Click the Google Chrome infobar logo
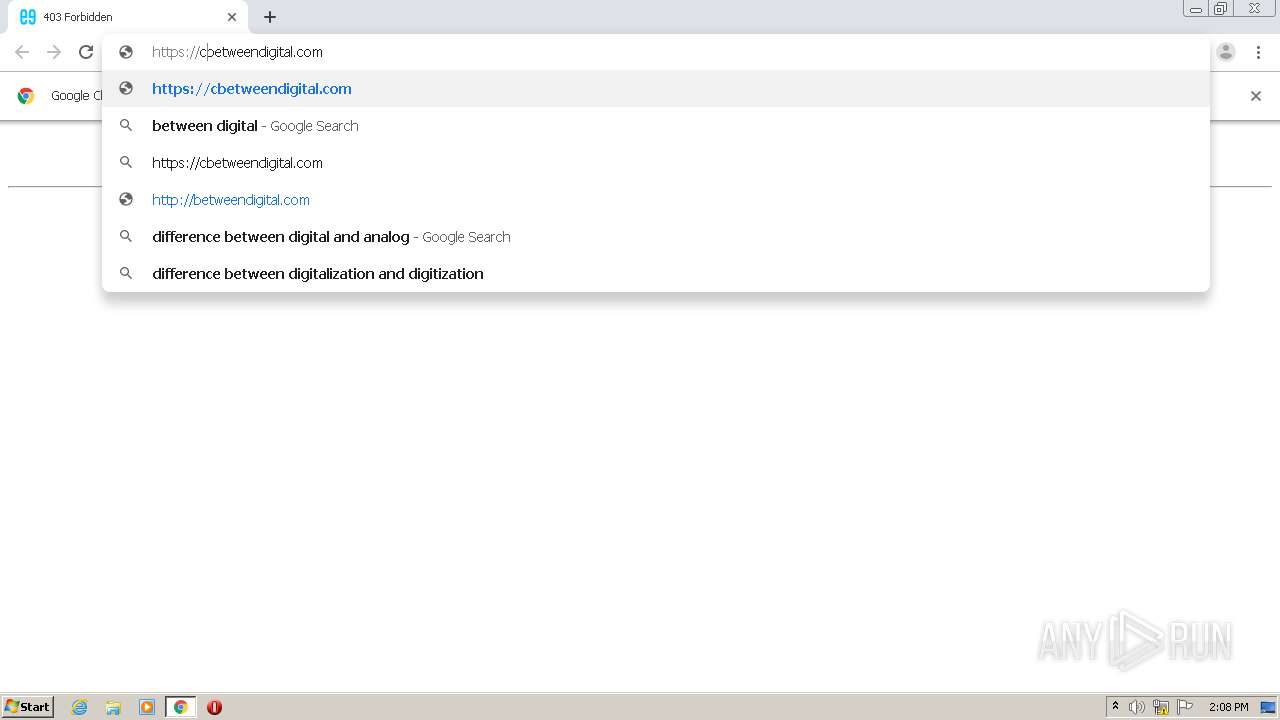Image resolution: width=1280 pixels, height=720 pixels. (x=26, y=96)
